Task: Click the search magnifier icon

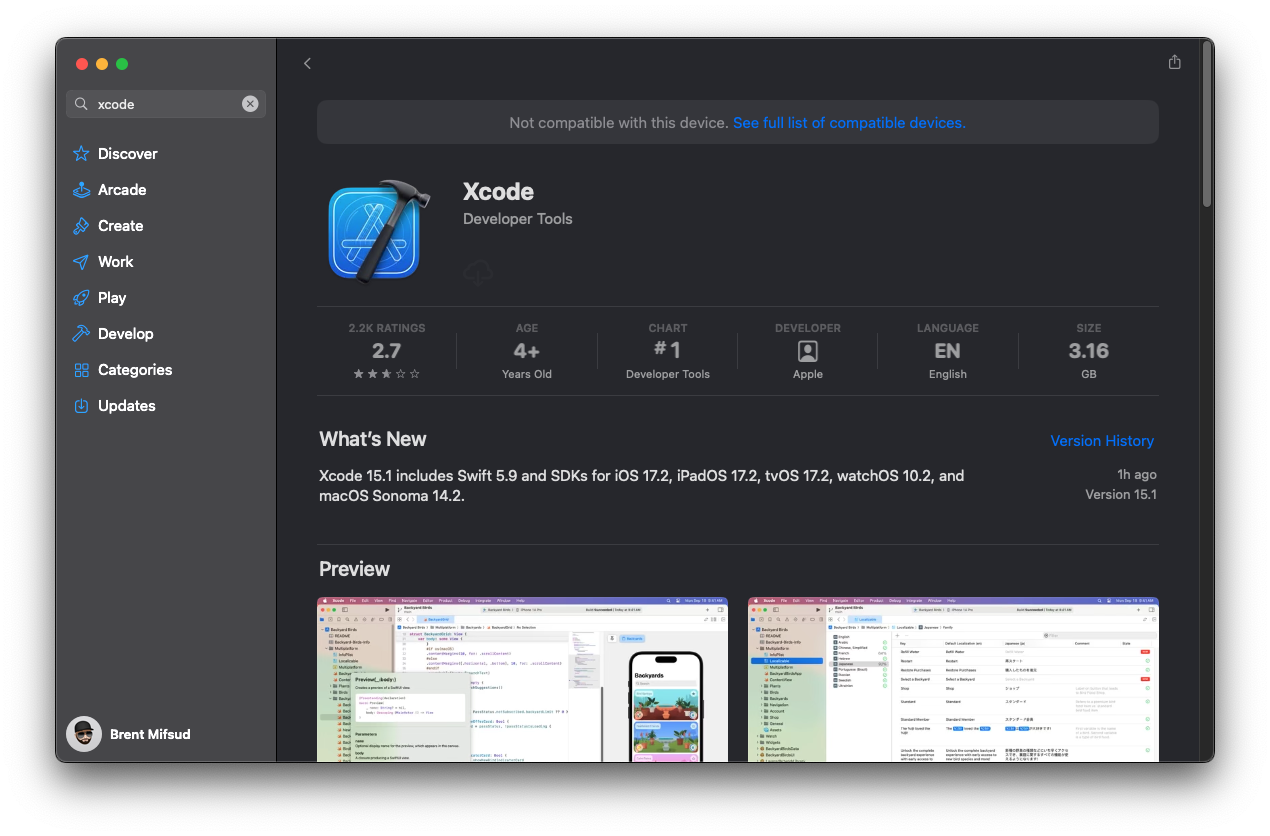Action: tap(81, 104)
